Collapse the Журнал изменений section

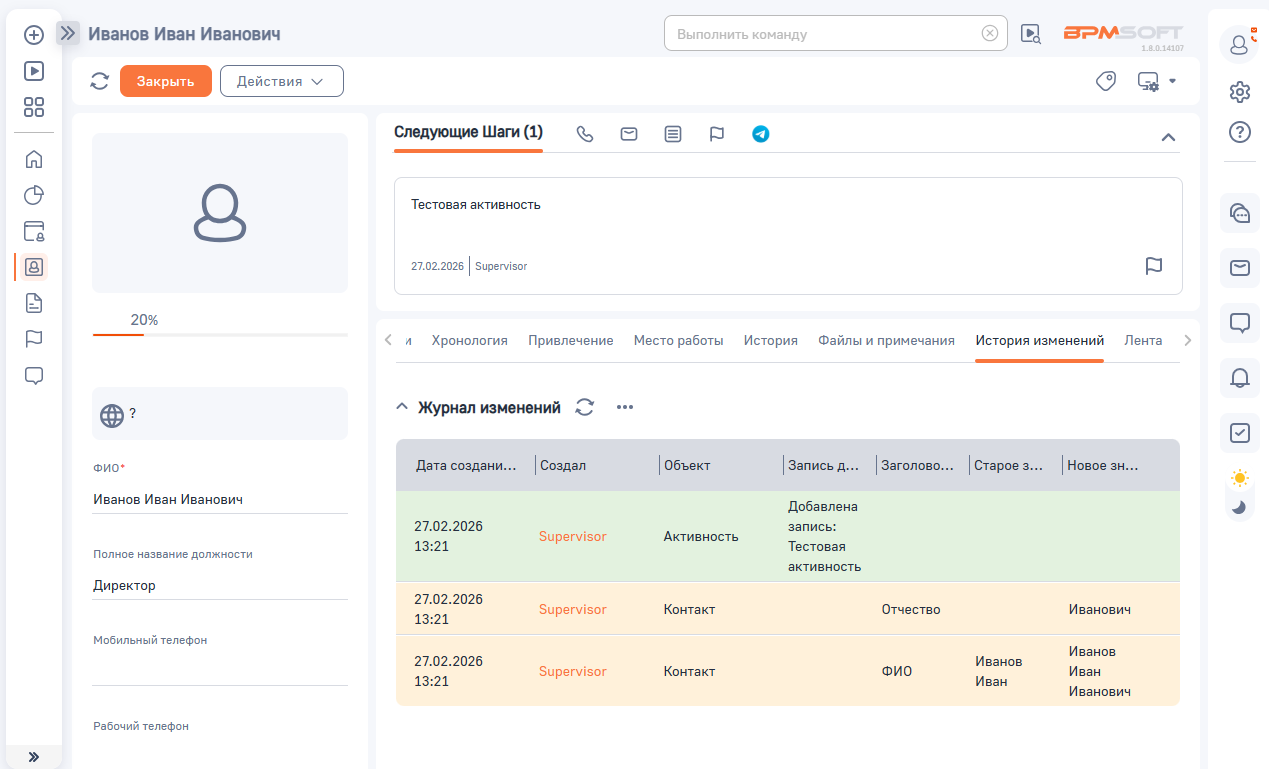click(402, 407)
